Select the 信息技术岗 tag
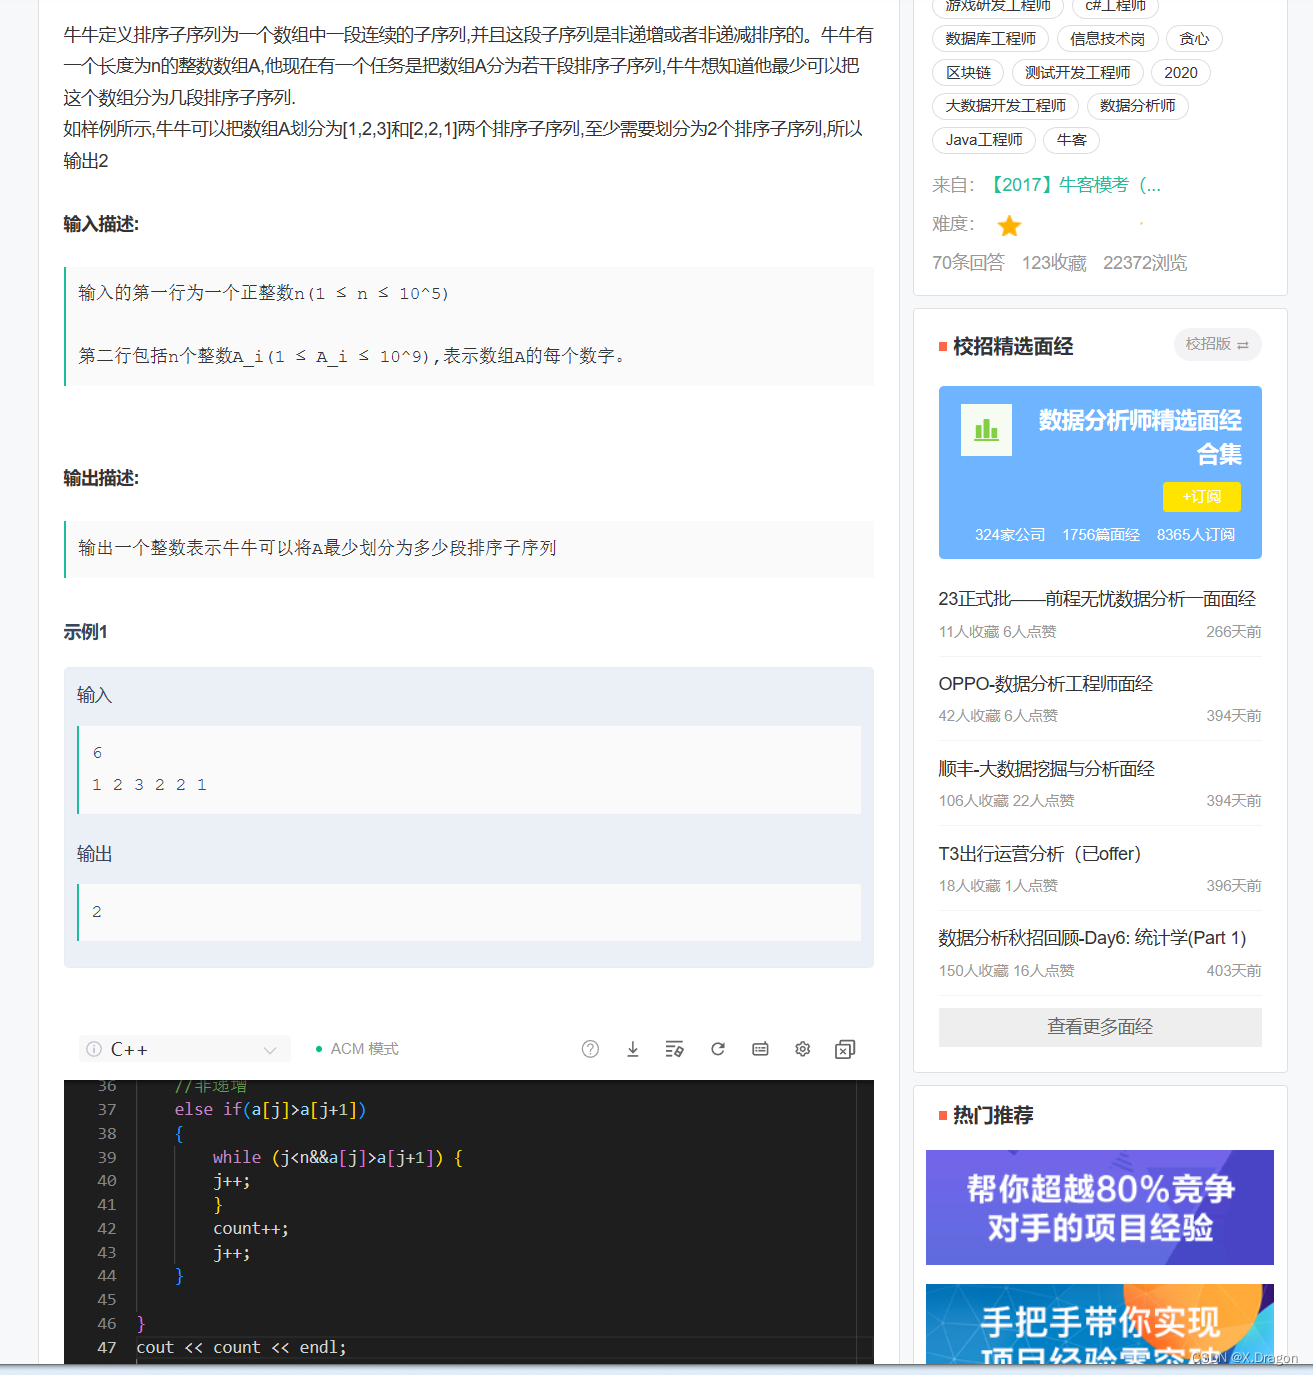This screenshot has width=1313, height=1375. pyautogui.click(x=1107, y=39)
